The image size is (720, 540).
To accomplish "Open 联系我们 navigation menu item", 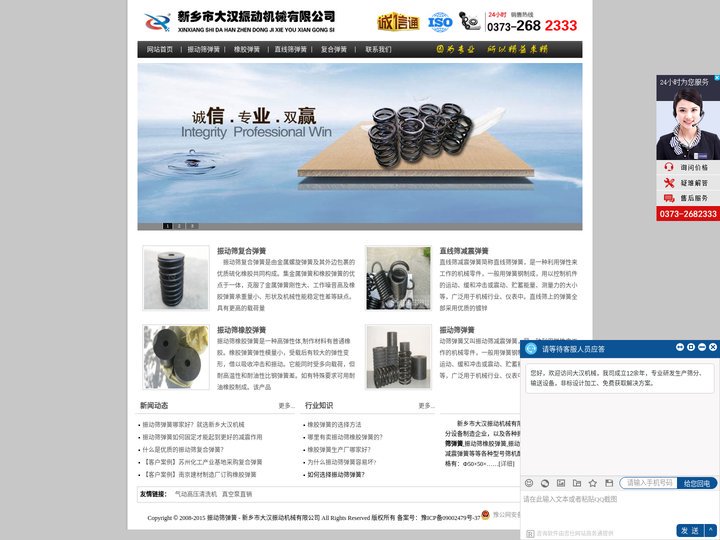I will [x=378, y=49].
